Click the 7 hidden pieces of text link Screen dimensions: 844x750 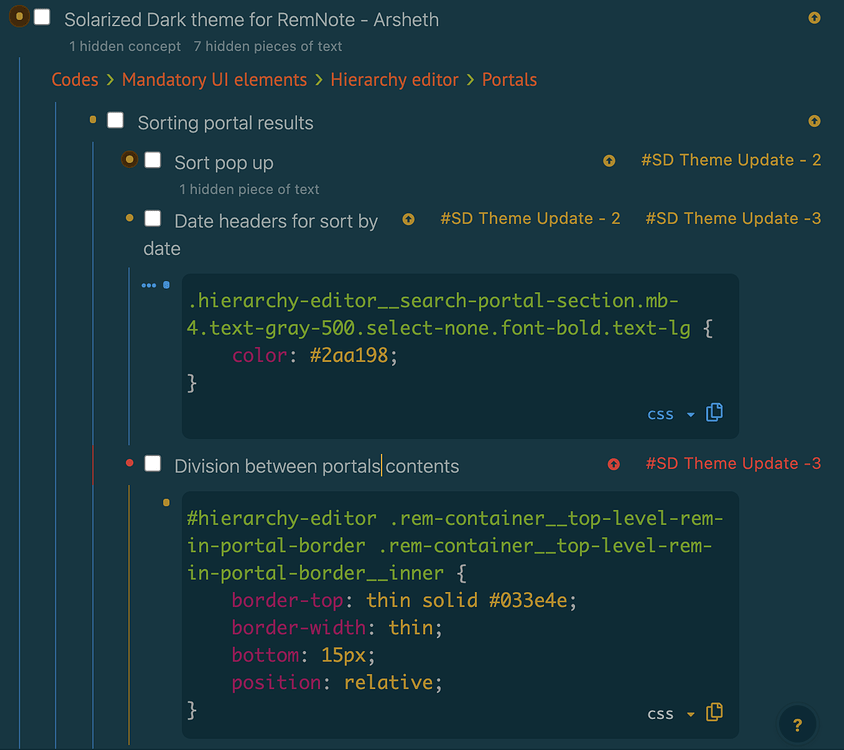(267, 46)
